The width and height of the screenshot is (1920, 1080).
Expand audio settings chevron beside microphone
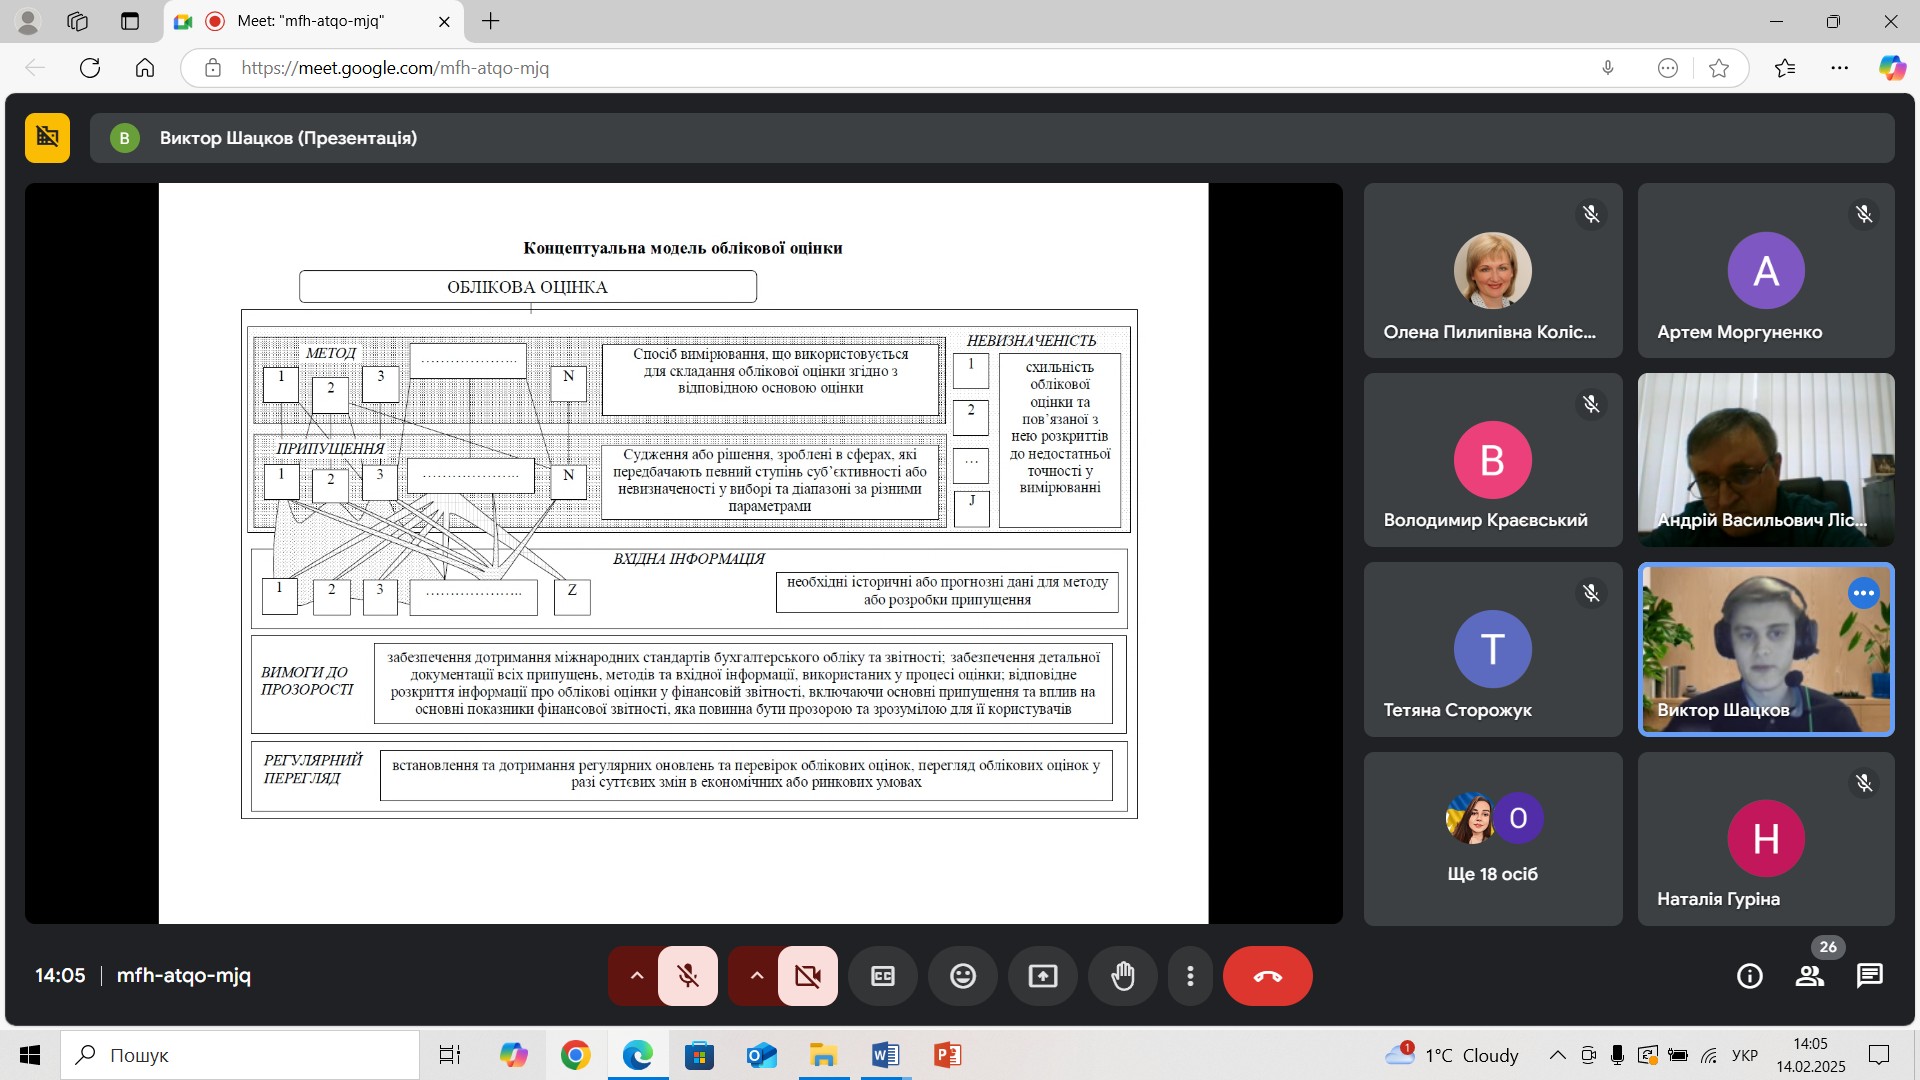636,975
